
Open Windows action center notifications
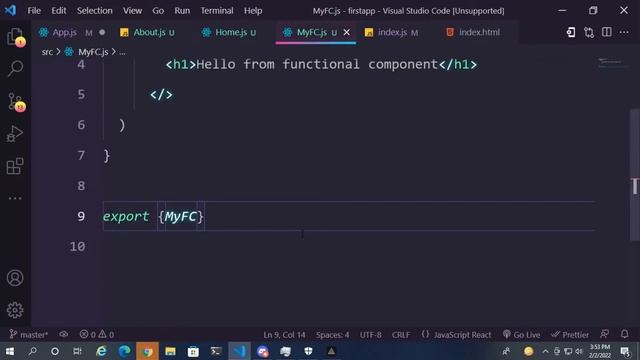(x=625, y=351)
